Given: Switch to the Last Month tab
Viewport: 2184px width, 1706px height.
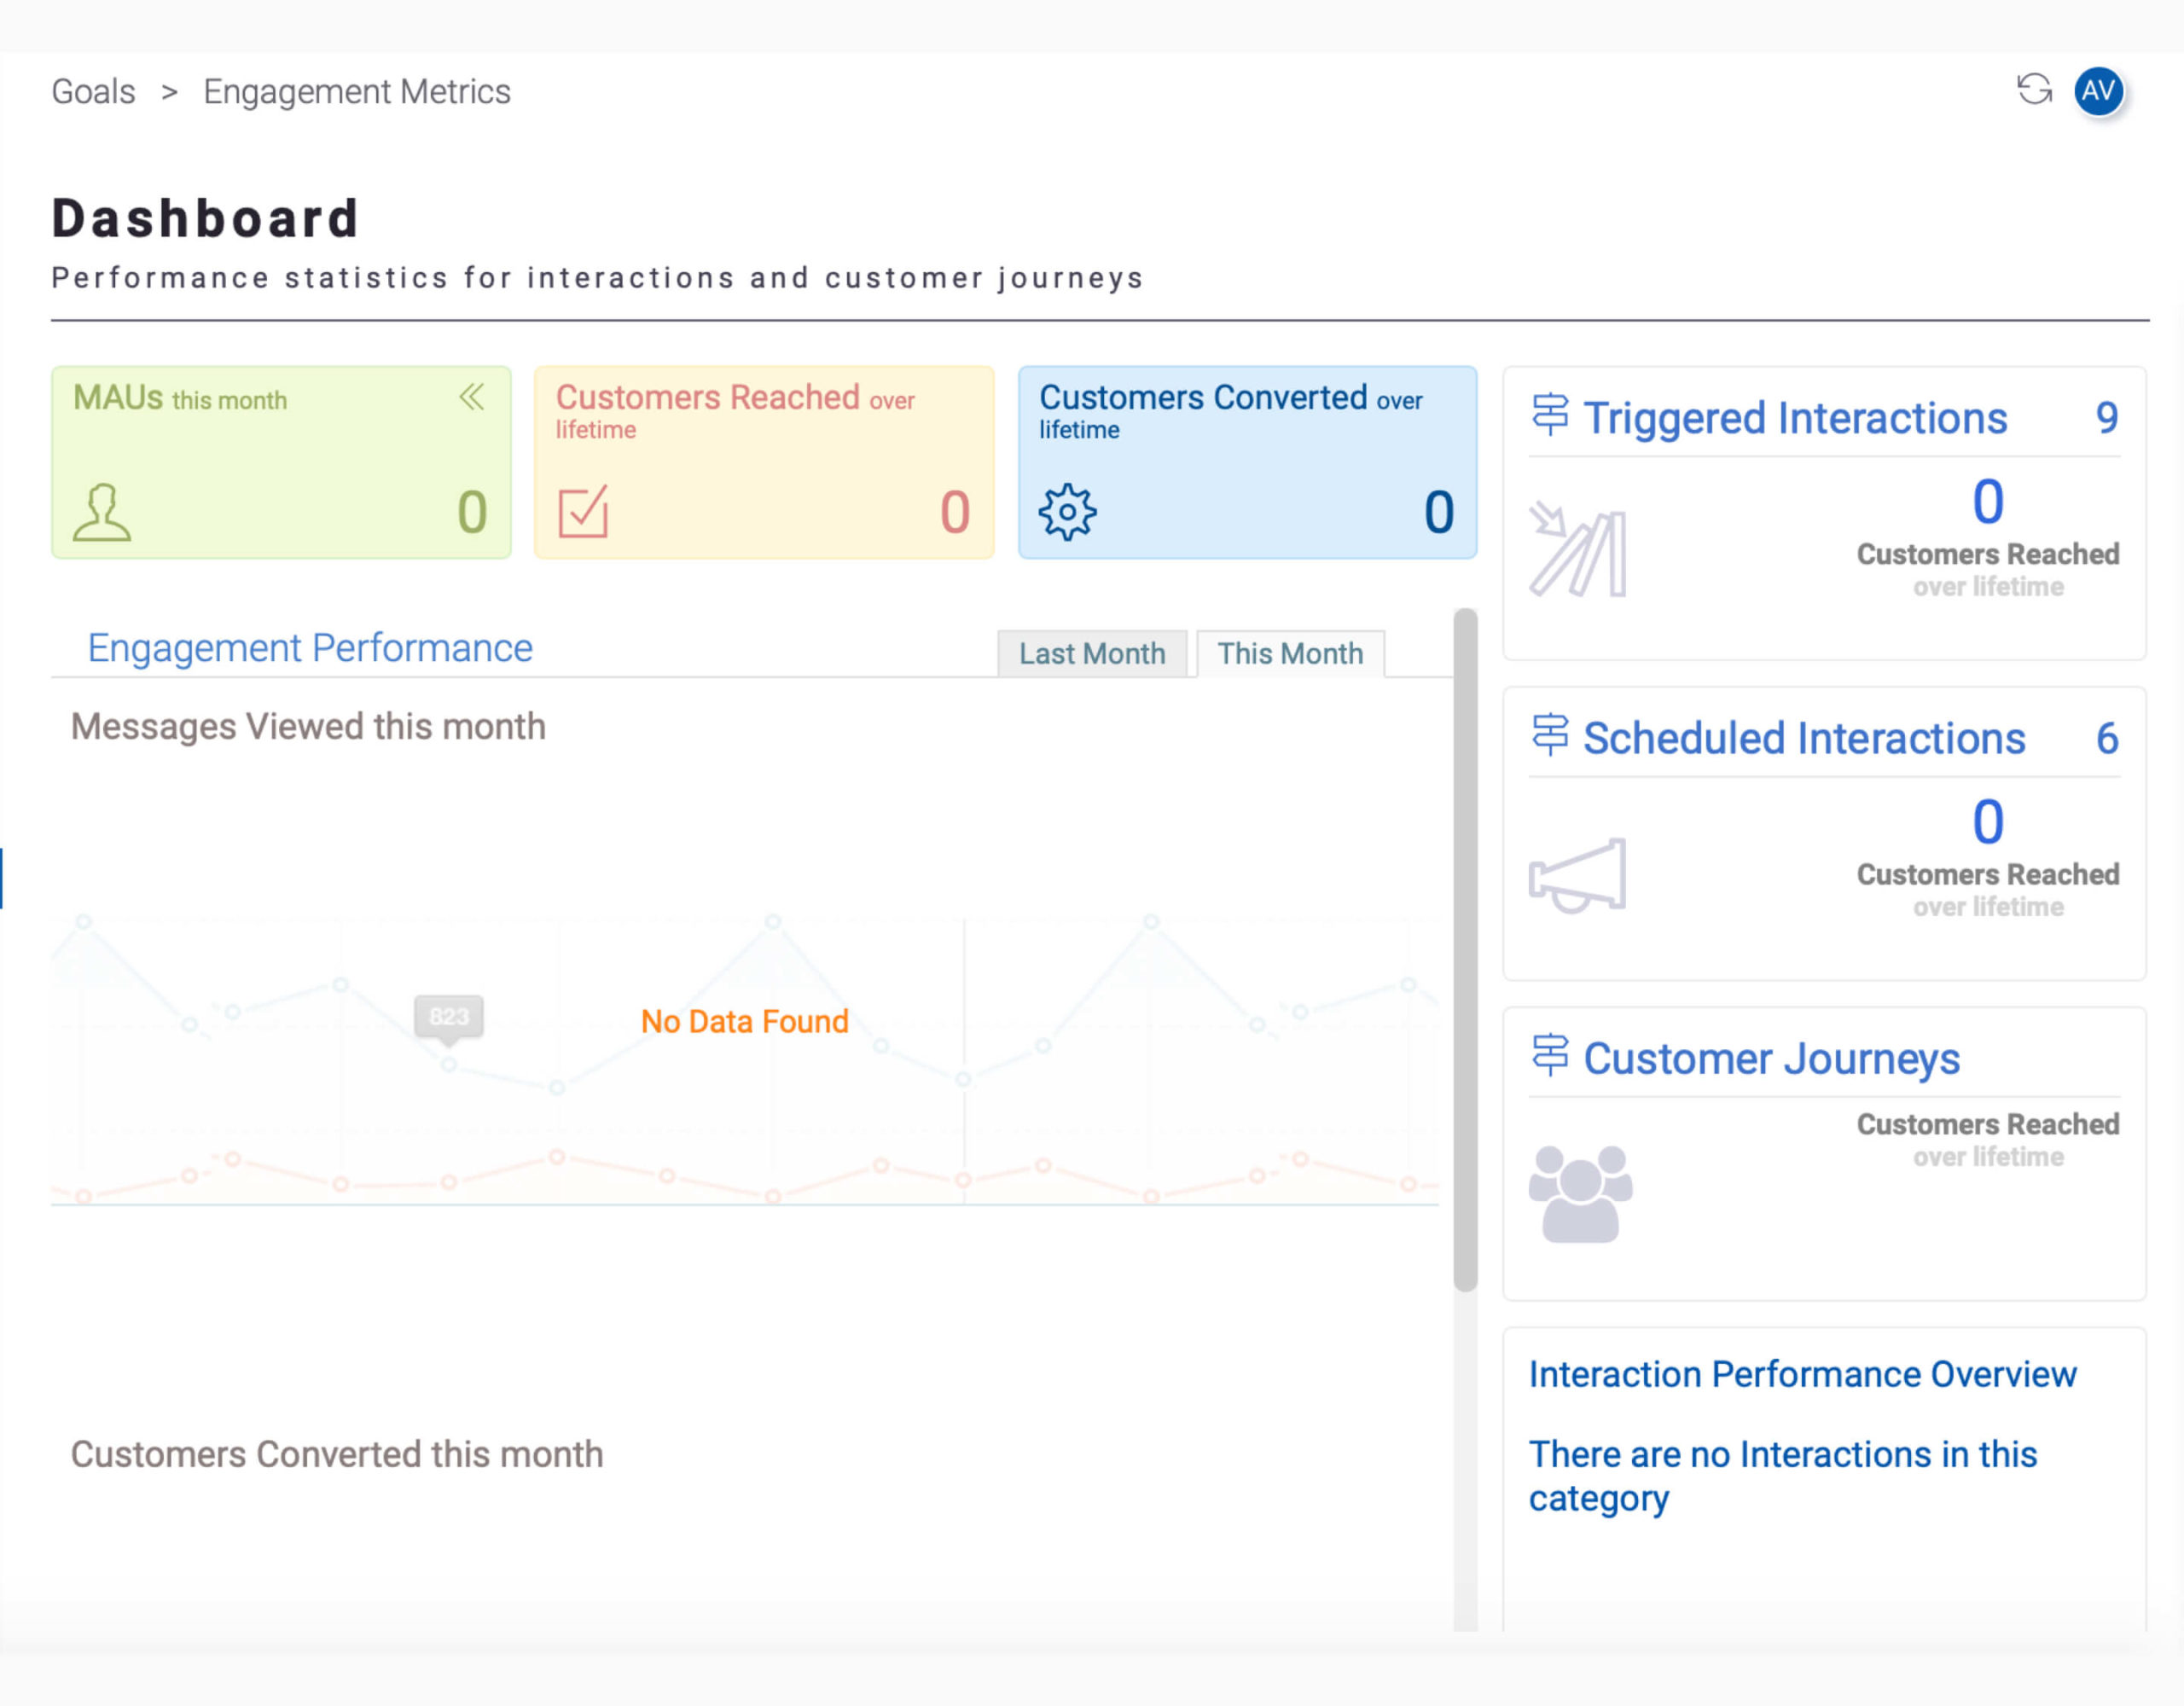Looking at the screenshot, I should [1092, 653].
